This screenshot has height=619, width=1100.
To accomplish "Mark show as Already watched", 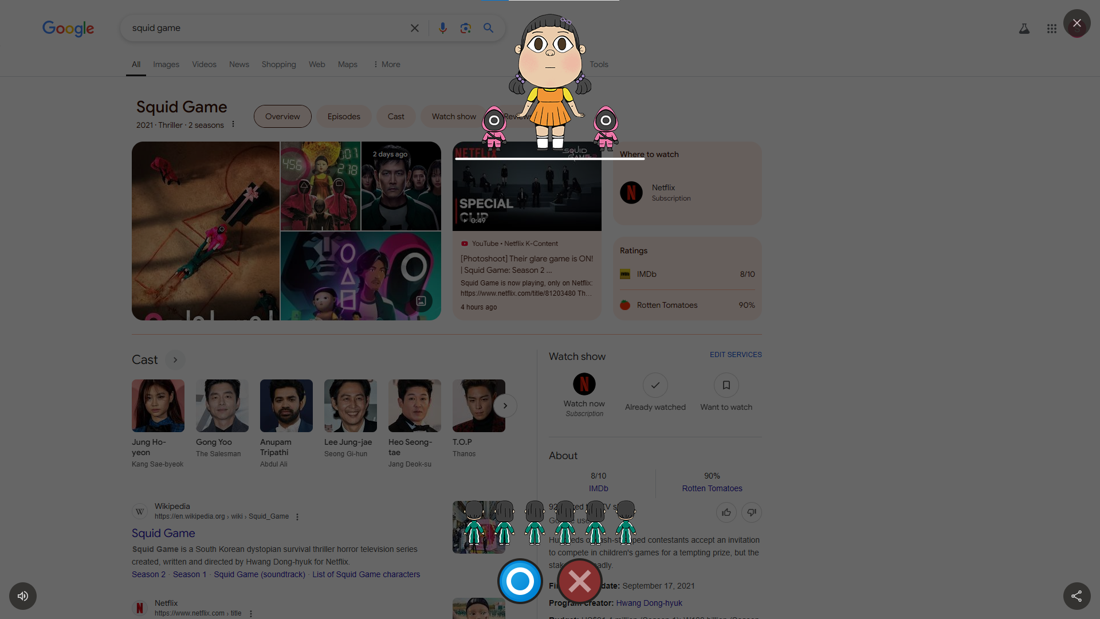I will pos(655,385).
